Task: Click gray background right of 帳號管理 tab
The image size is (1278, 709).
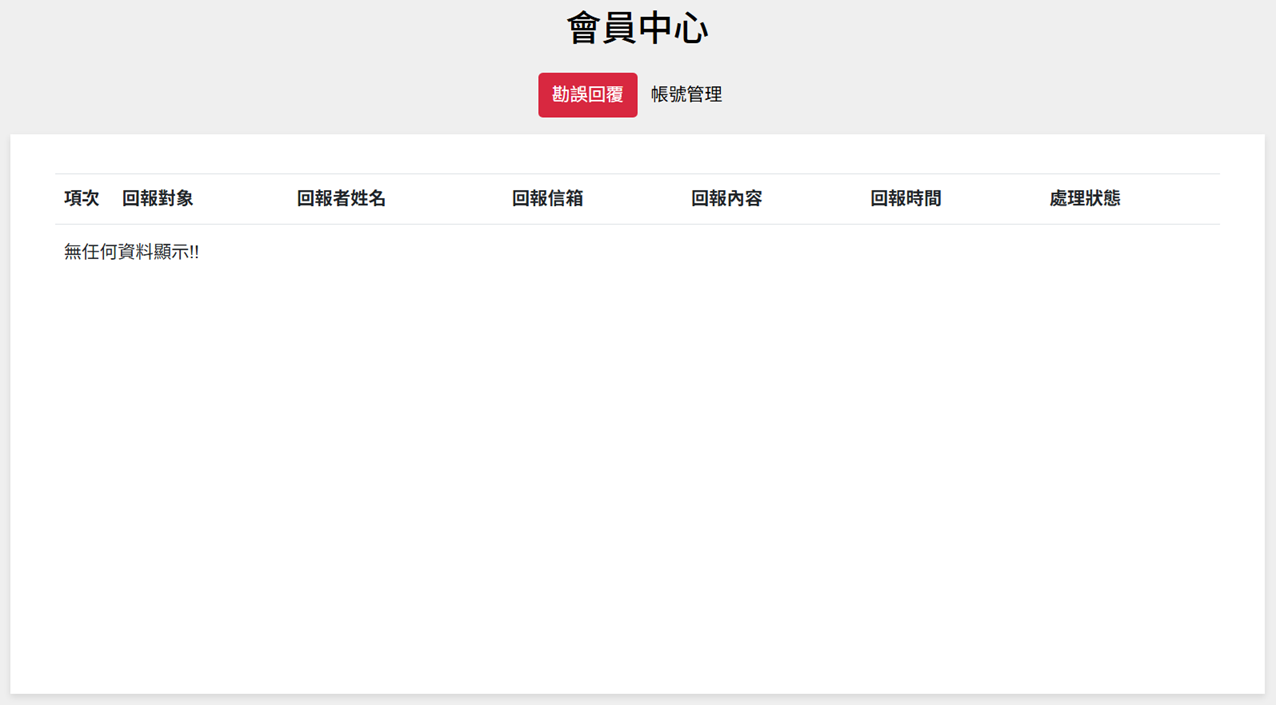Action: (x=950, y=95)
